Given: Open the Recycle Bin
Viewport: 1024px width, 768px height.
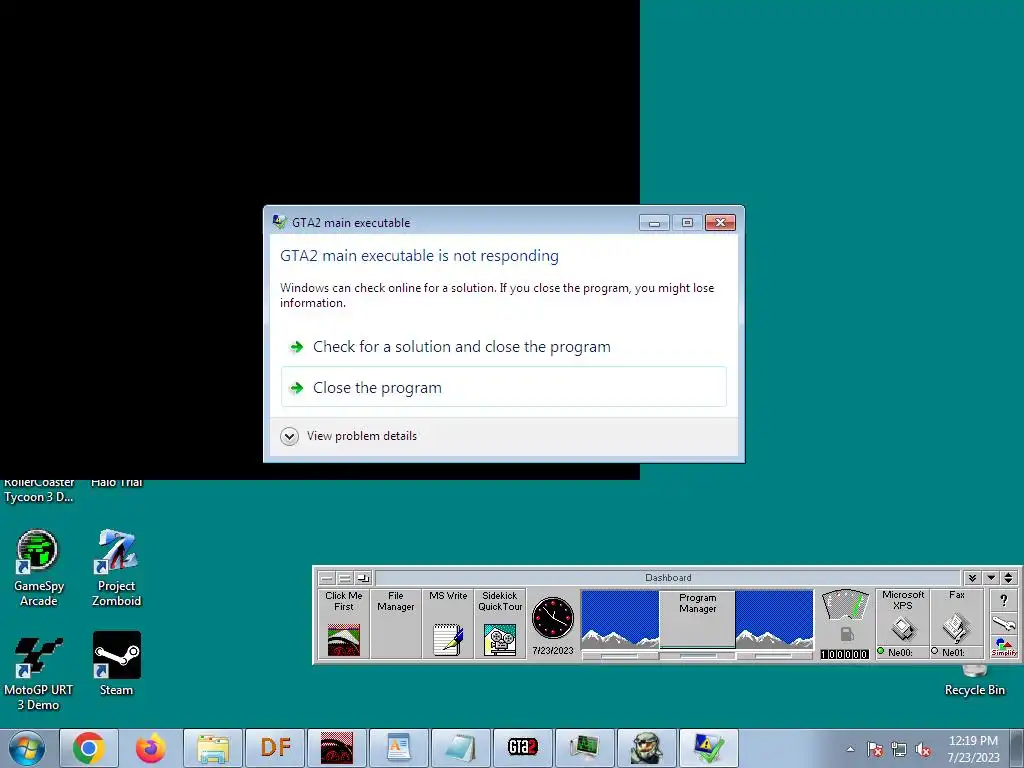Looking at the screenshot, I should pyautogui.click(x=974, y=681).
